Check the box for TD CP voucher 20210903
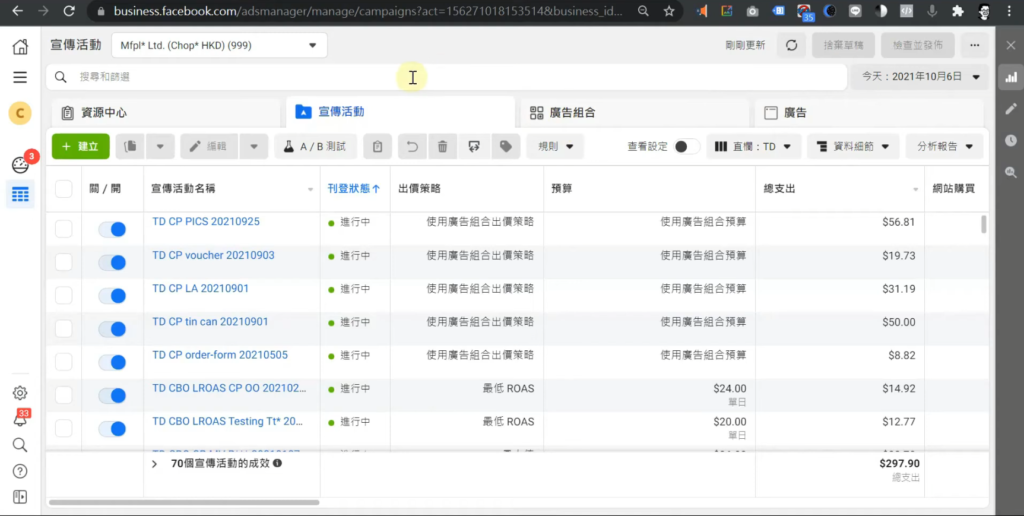This screenshot has height=516, width=1024. [x=64, y=262]
